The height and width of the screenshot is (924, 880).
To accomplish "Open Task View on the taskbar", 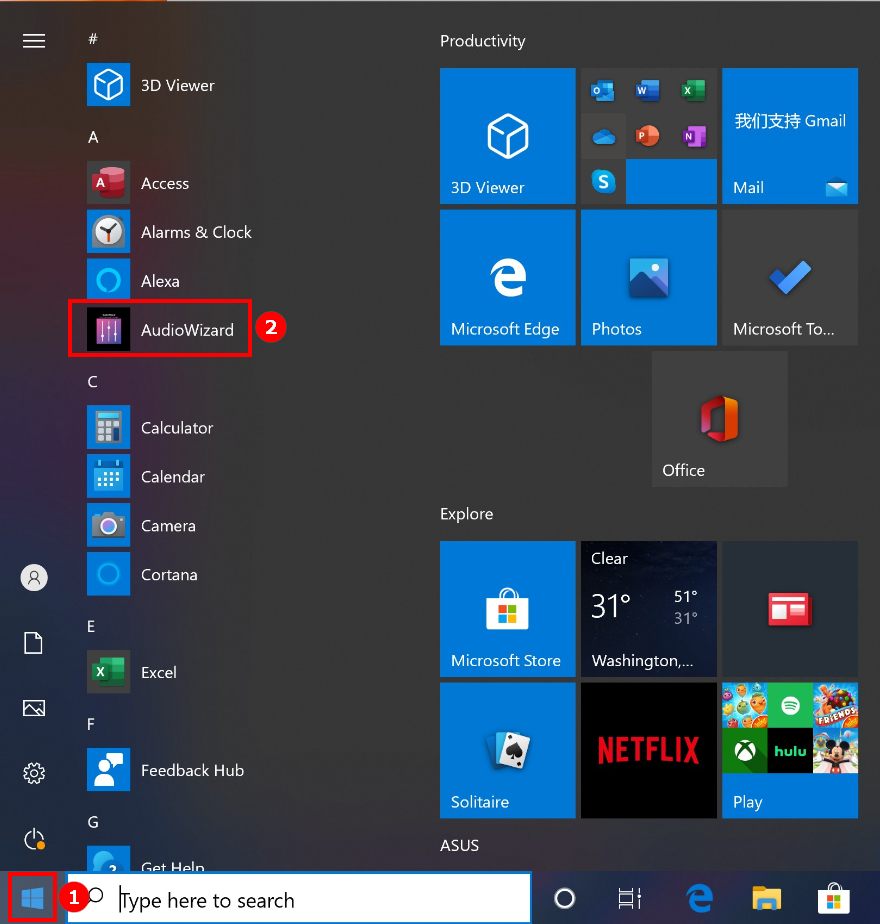I will coord(629,898).
